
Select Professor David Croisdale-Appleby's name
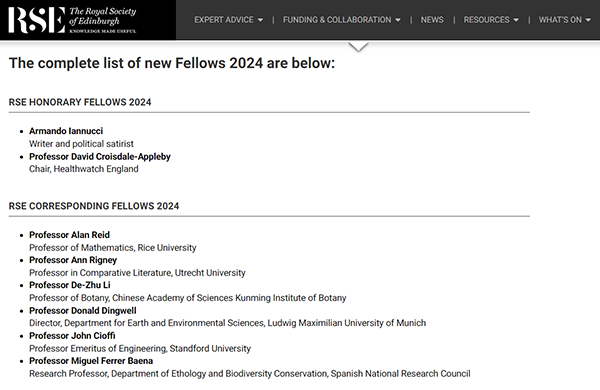click(x=100, y=157)
